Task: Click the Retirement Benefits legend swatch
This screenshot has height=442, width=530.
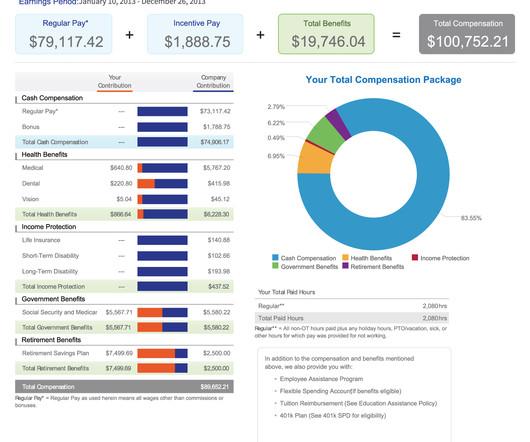Action: tap(345, 266)
